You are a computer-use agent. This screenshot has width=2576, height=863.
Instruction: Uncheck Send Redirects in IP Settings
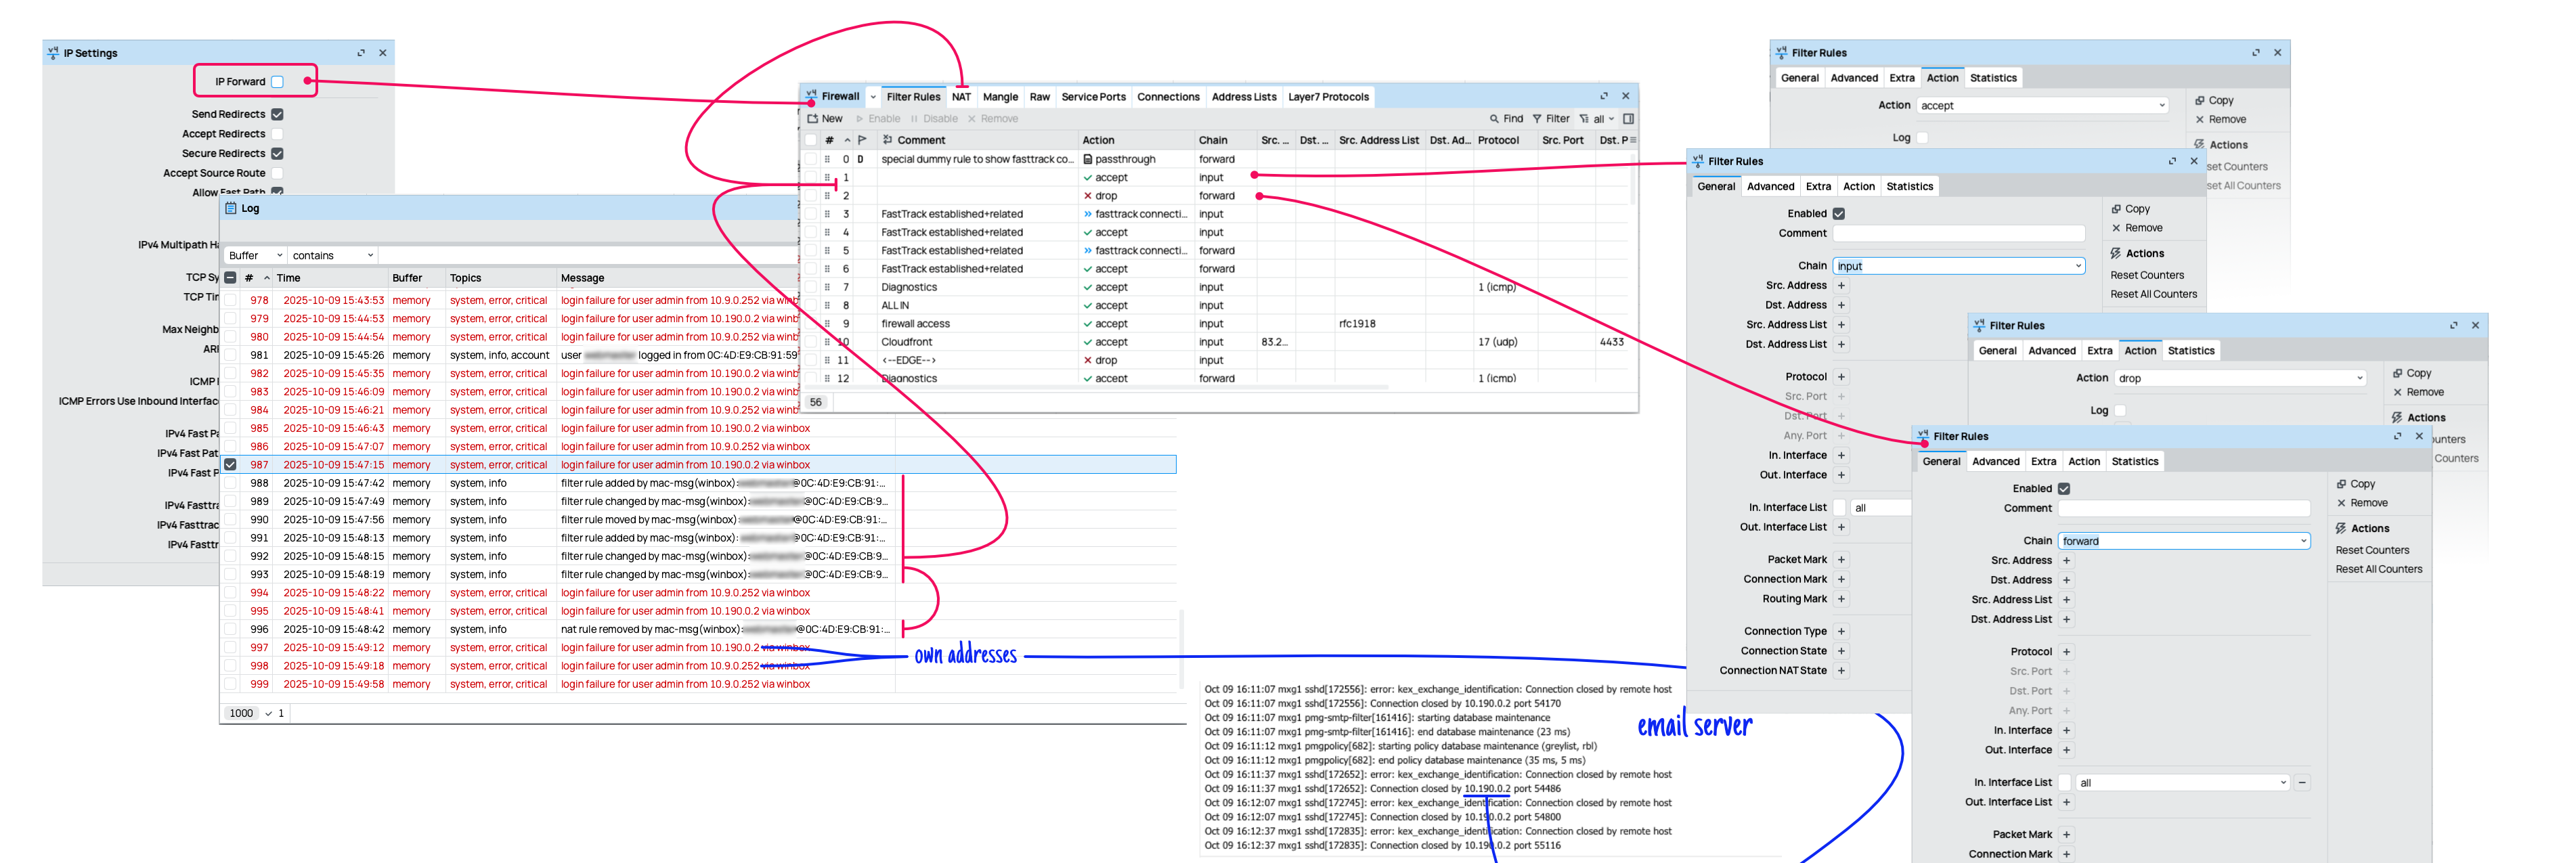[x=278, y=115]
